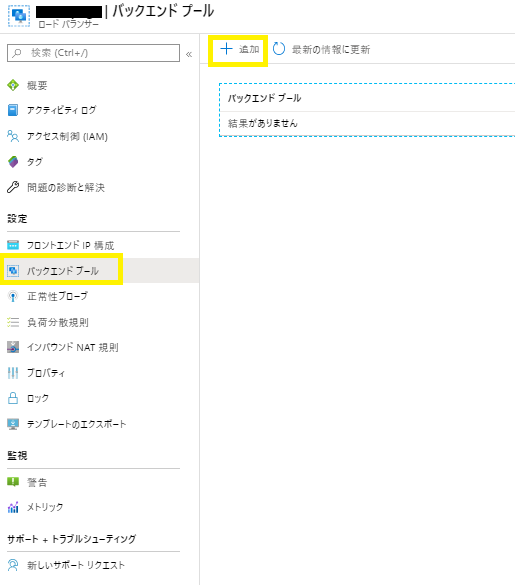Click the magnifier icon in search box
Image resolution: width=515 pixels, height=585 pixels.
click(17, 53)
